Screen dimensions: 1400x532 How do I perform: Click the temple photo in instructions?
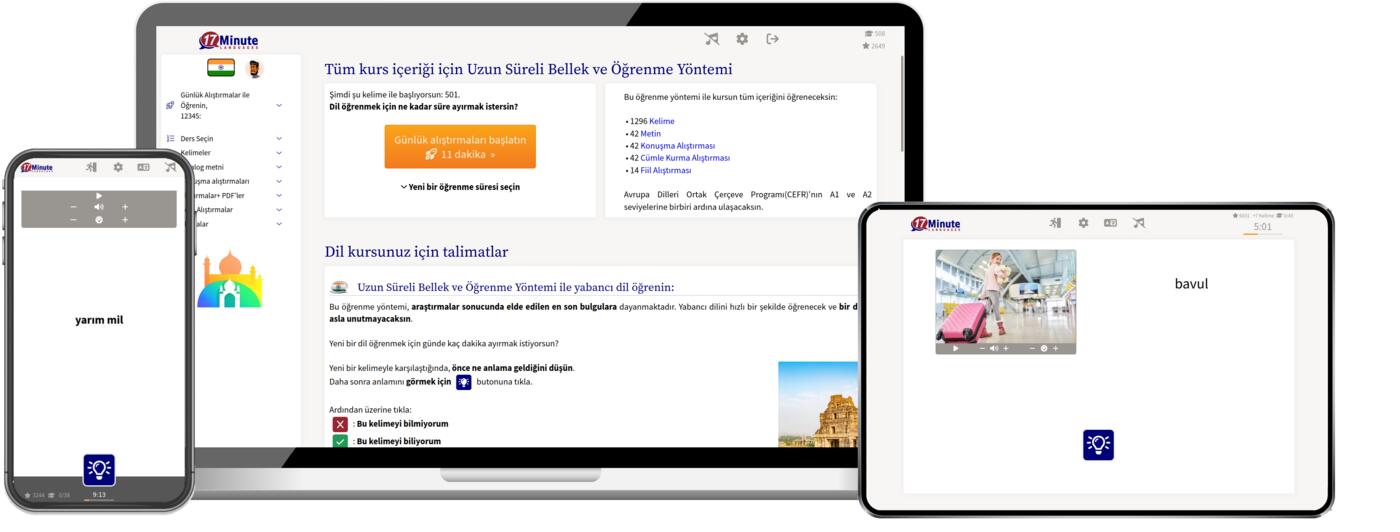coord(818,403)
